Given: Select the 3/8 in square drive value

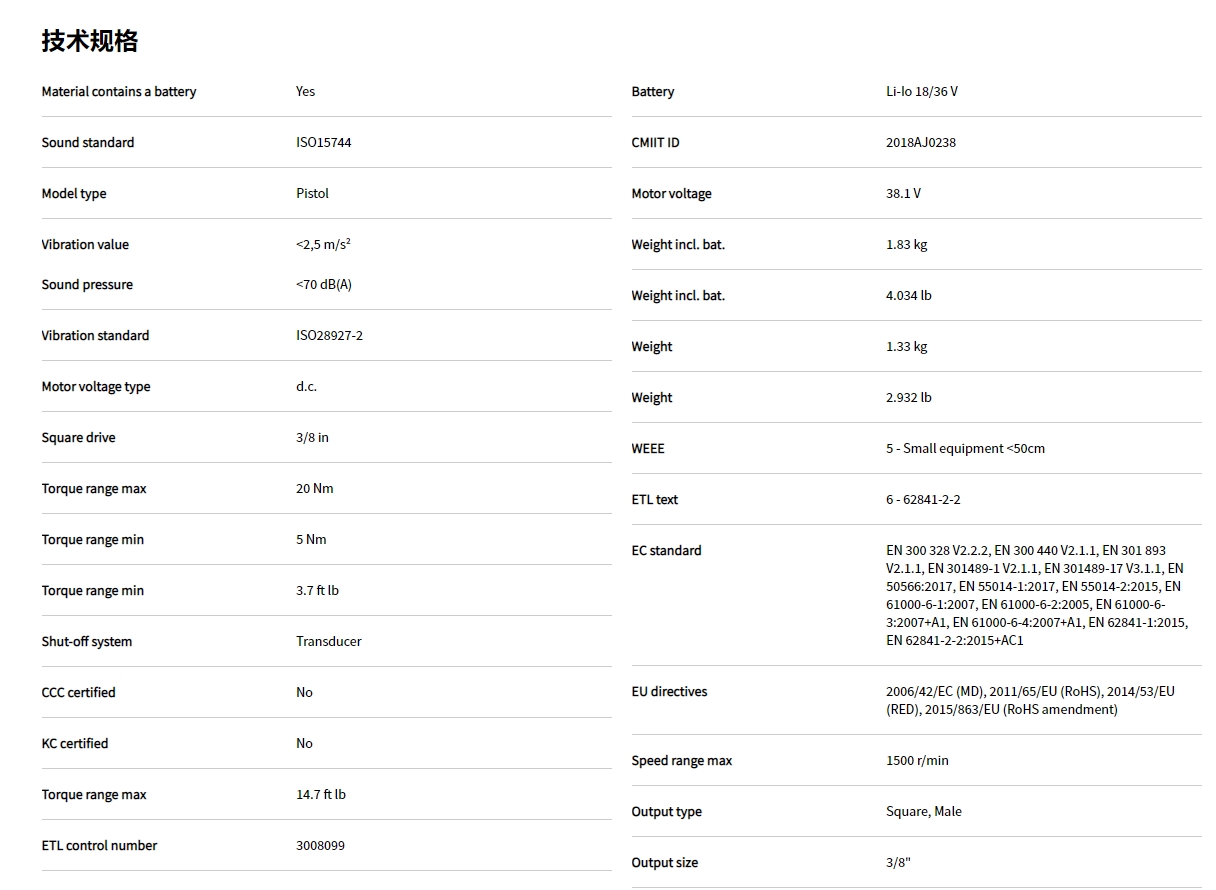Looking at the screenshot, I should 312,438.
